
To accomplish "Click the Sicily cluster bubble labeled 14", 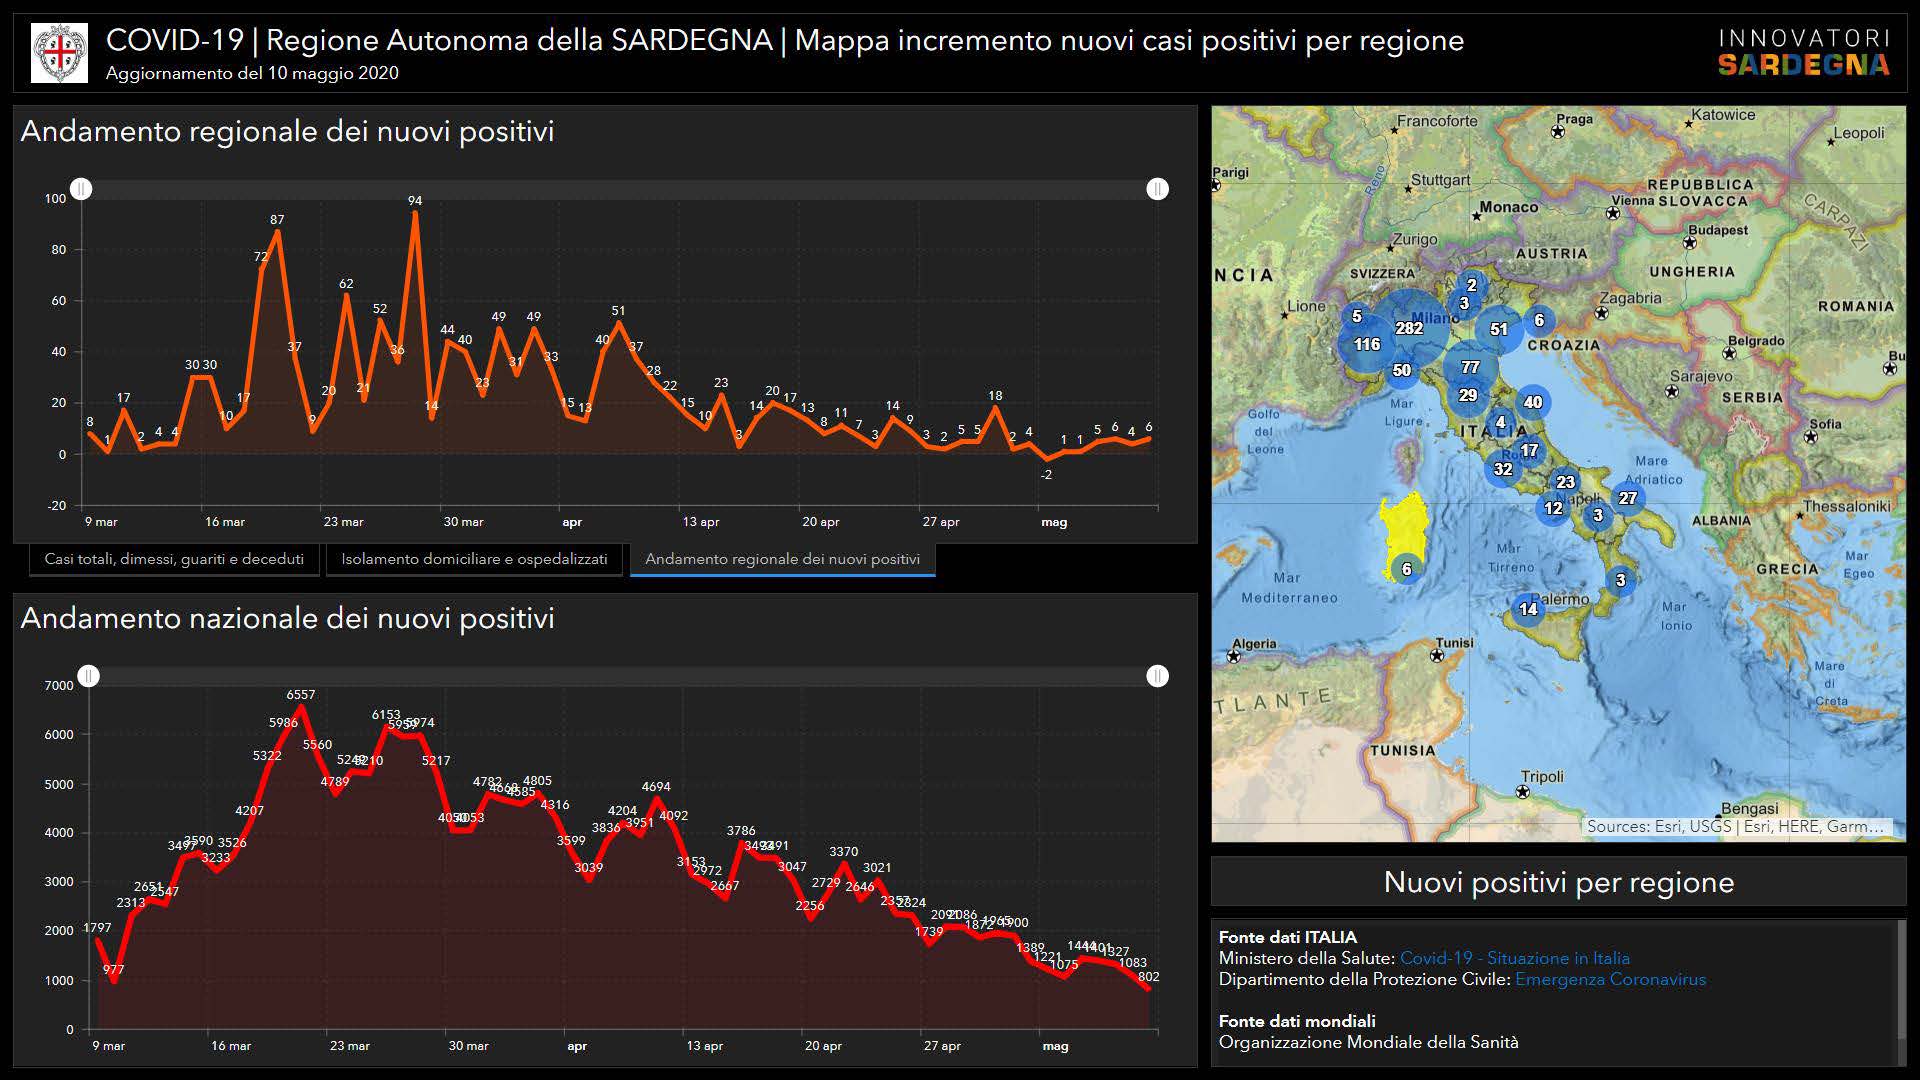I will pos(1528,609).
